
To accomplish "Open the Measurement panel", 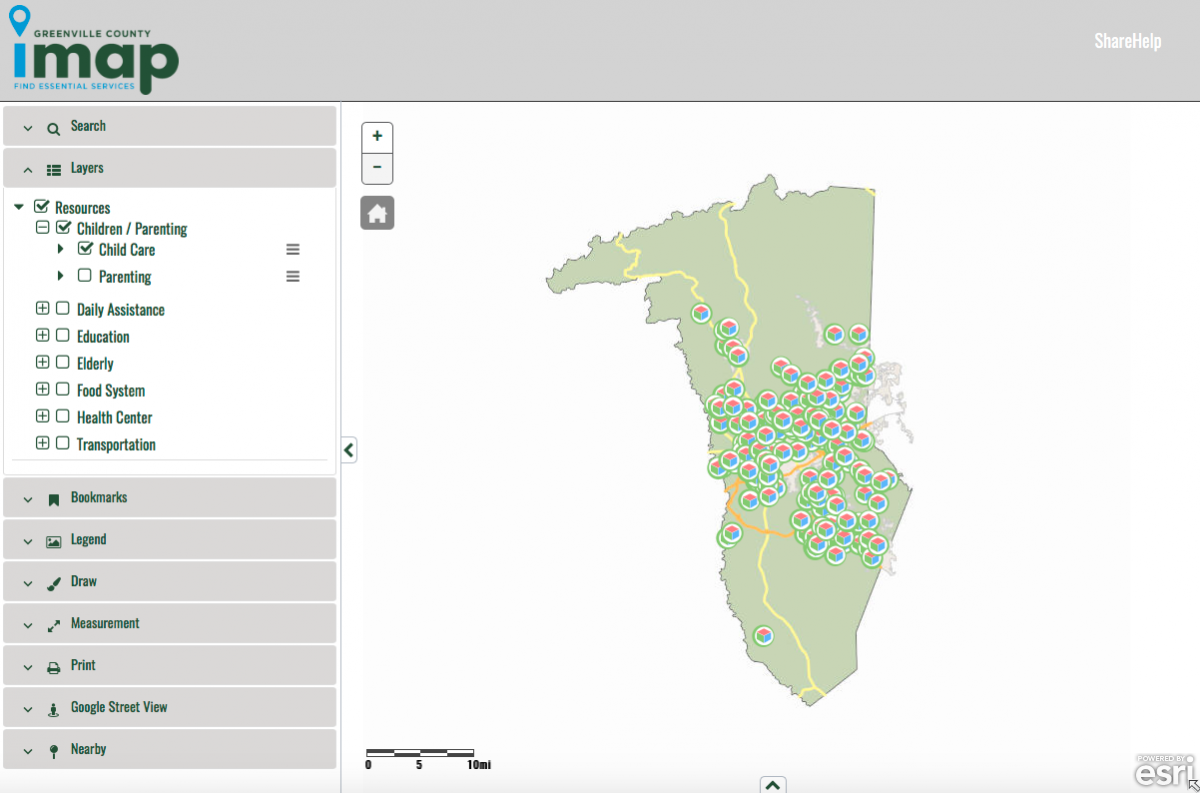I will pyautogui.click(x=169, y=624).
